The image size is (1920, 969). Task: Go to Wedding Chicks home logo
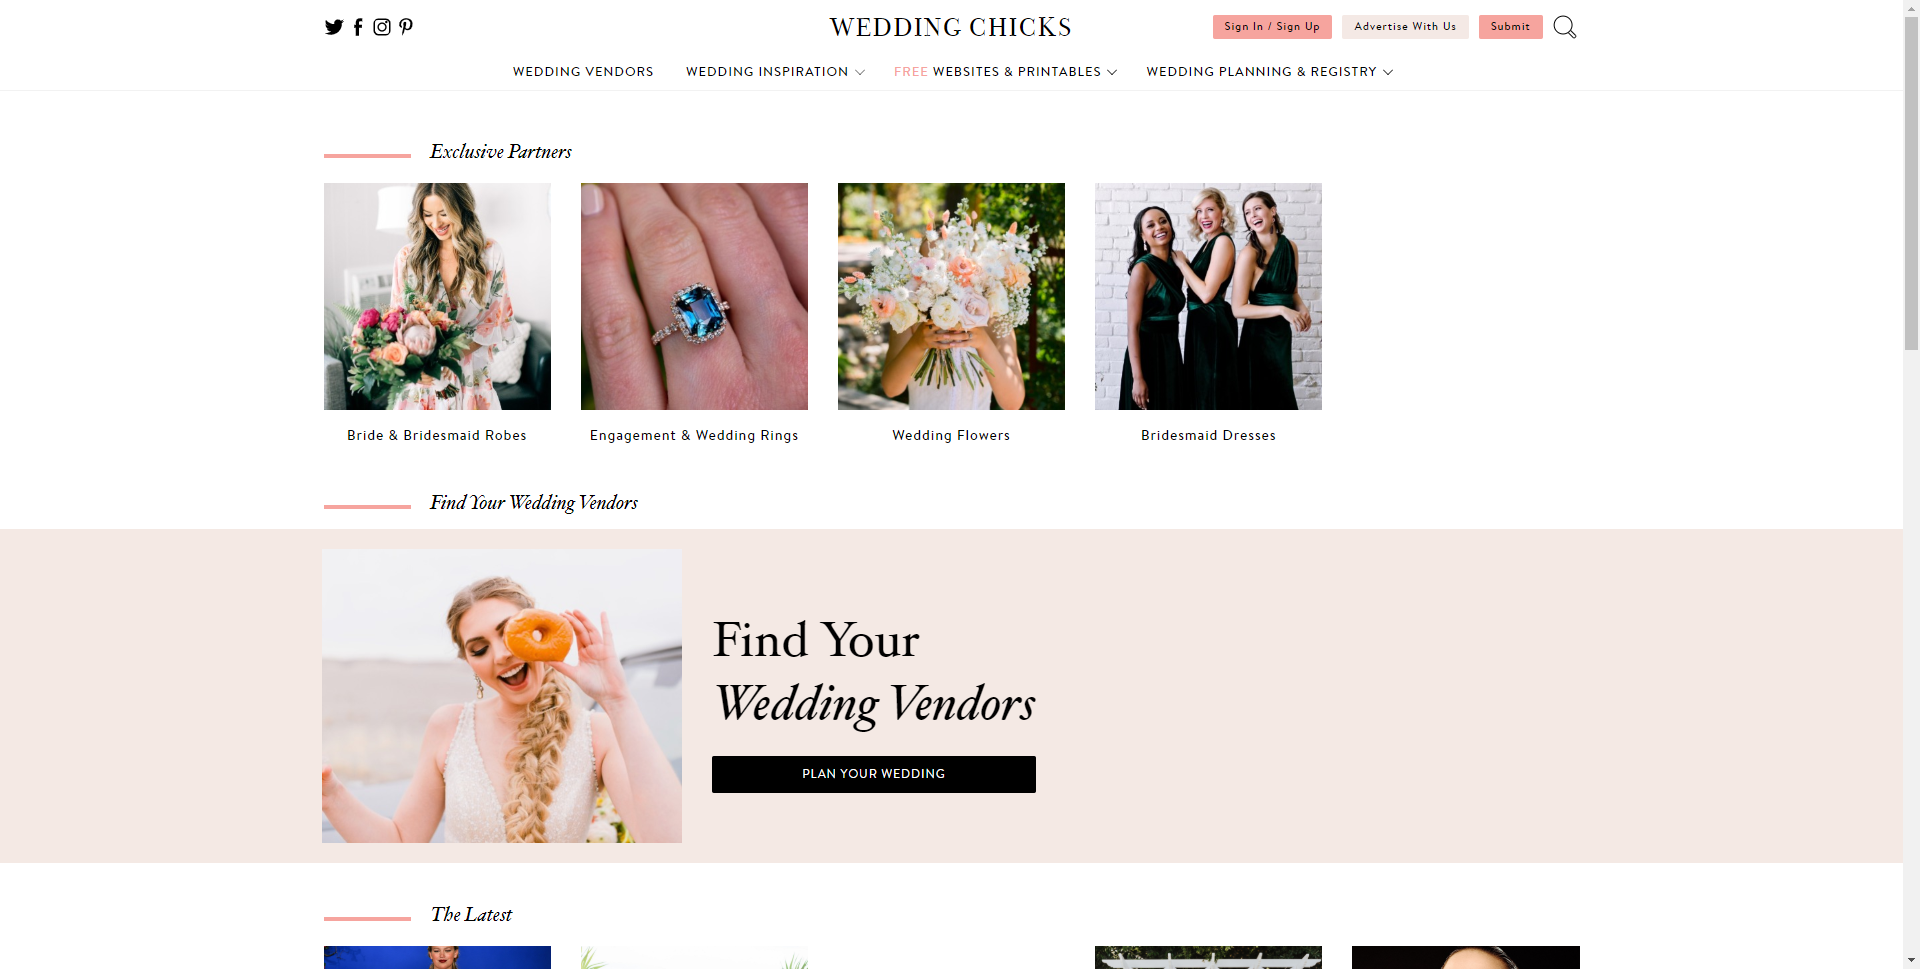coord(951,27)
